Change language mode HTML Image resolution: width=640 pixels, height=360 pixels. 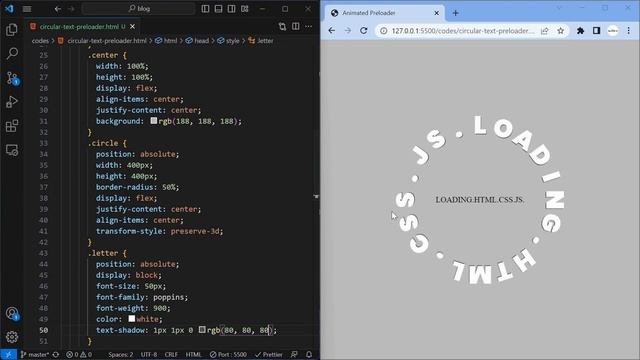point(193,354)
